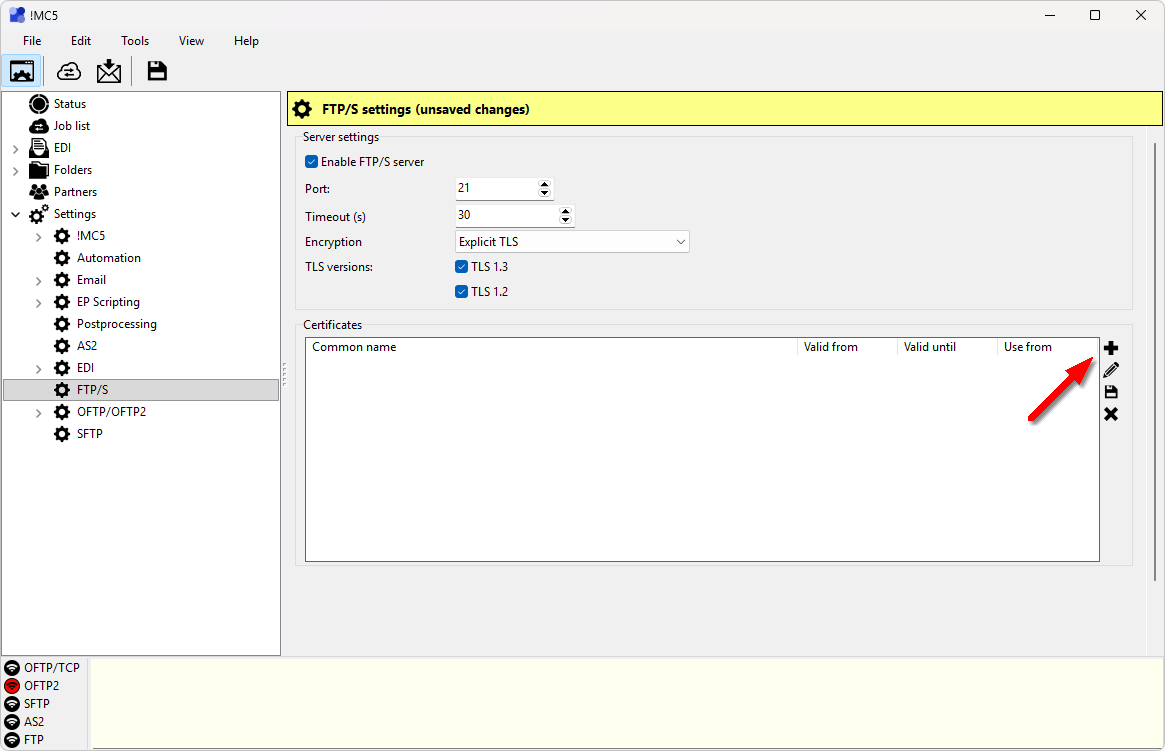1165x751 pixels.
Task: Expand the EP Scripting settings node
Action: [39, 303]
